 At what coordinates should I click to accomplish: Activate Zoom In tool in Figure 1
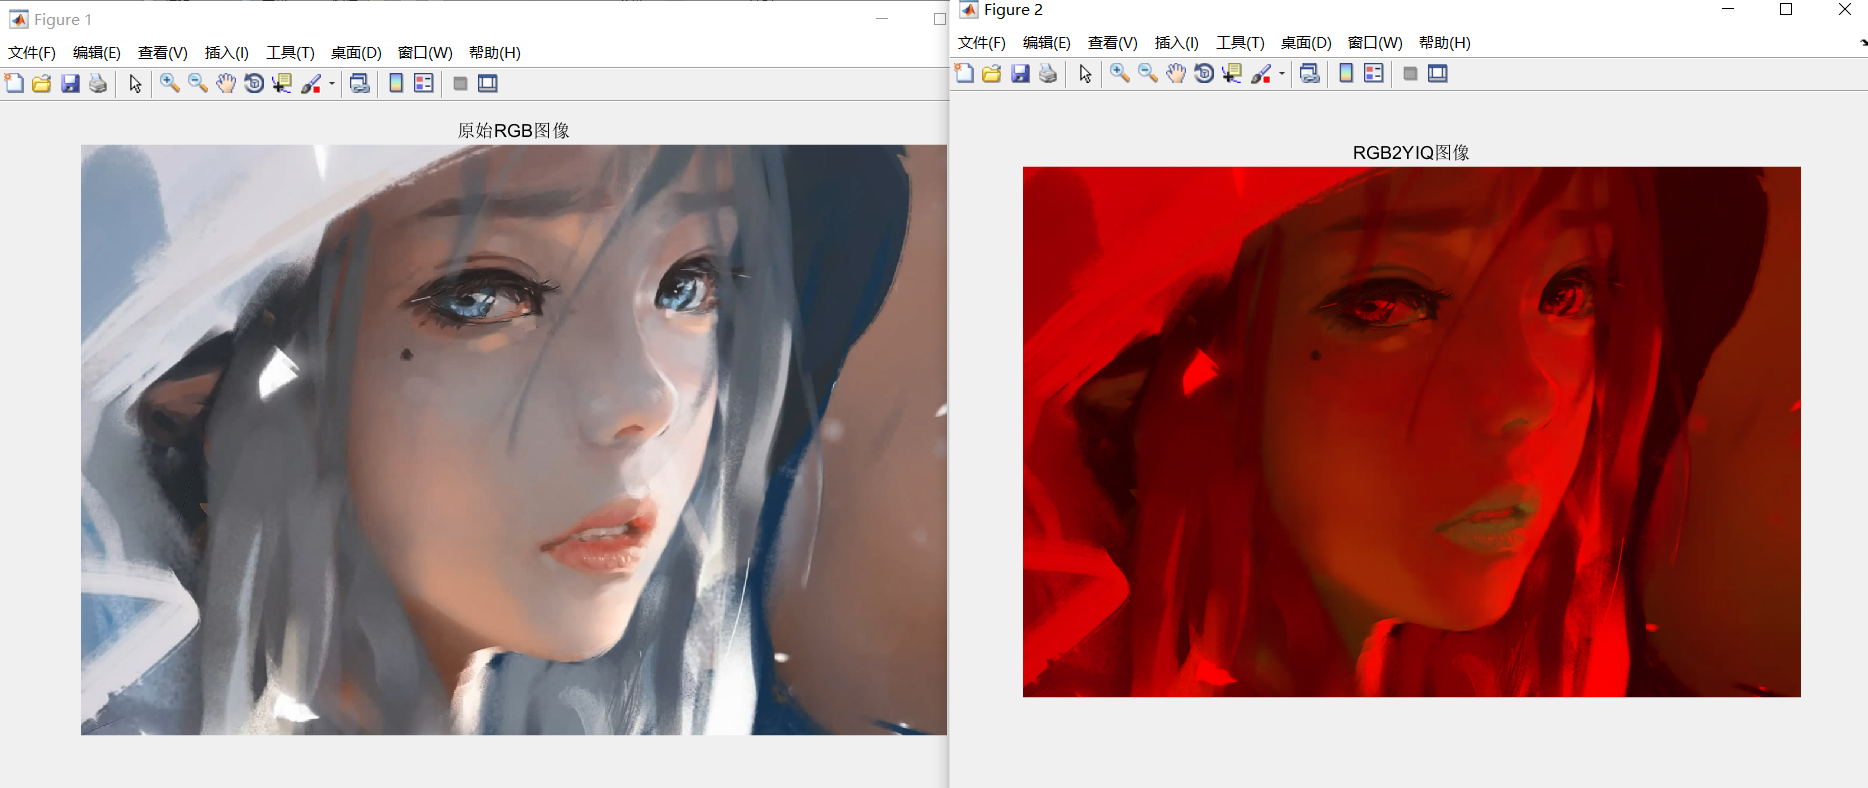(170, 83)
